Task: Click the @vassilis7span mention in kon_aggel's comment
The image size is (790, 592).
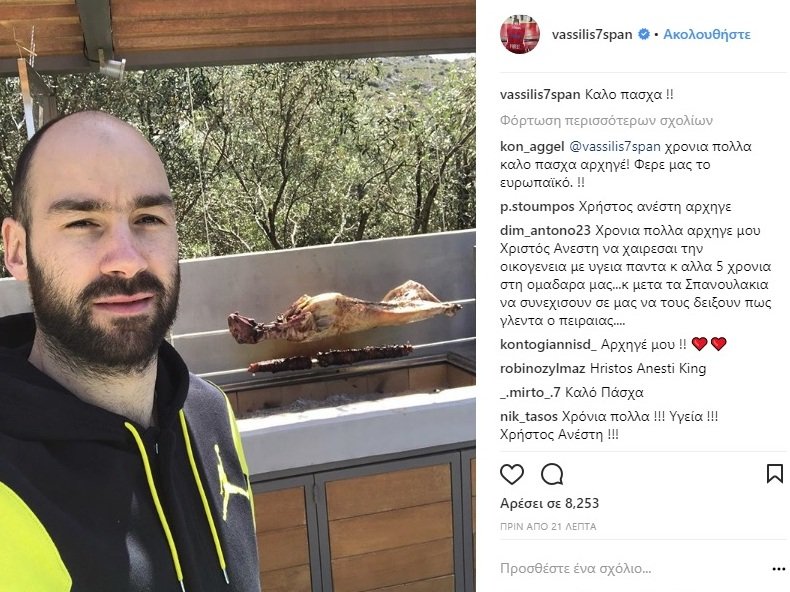Action: click(x=615, y=147)
